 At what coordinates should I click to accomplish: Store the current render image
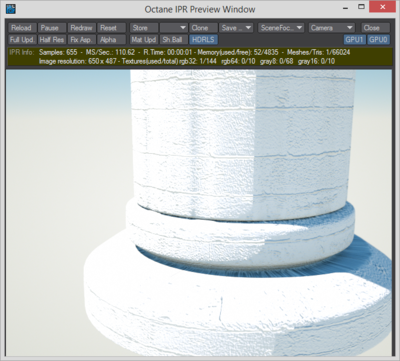[144, 28]
